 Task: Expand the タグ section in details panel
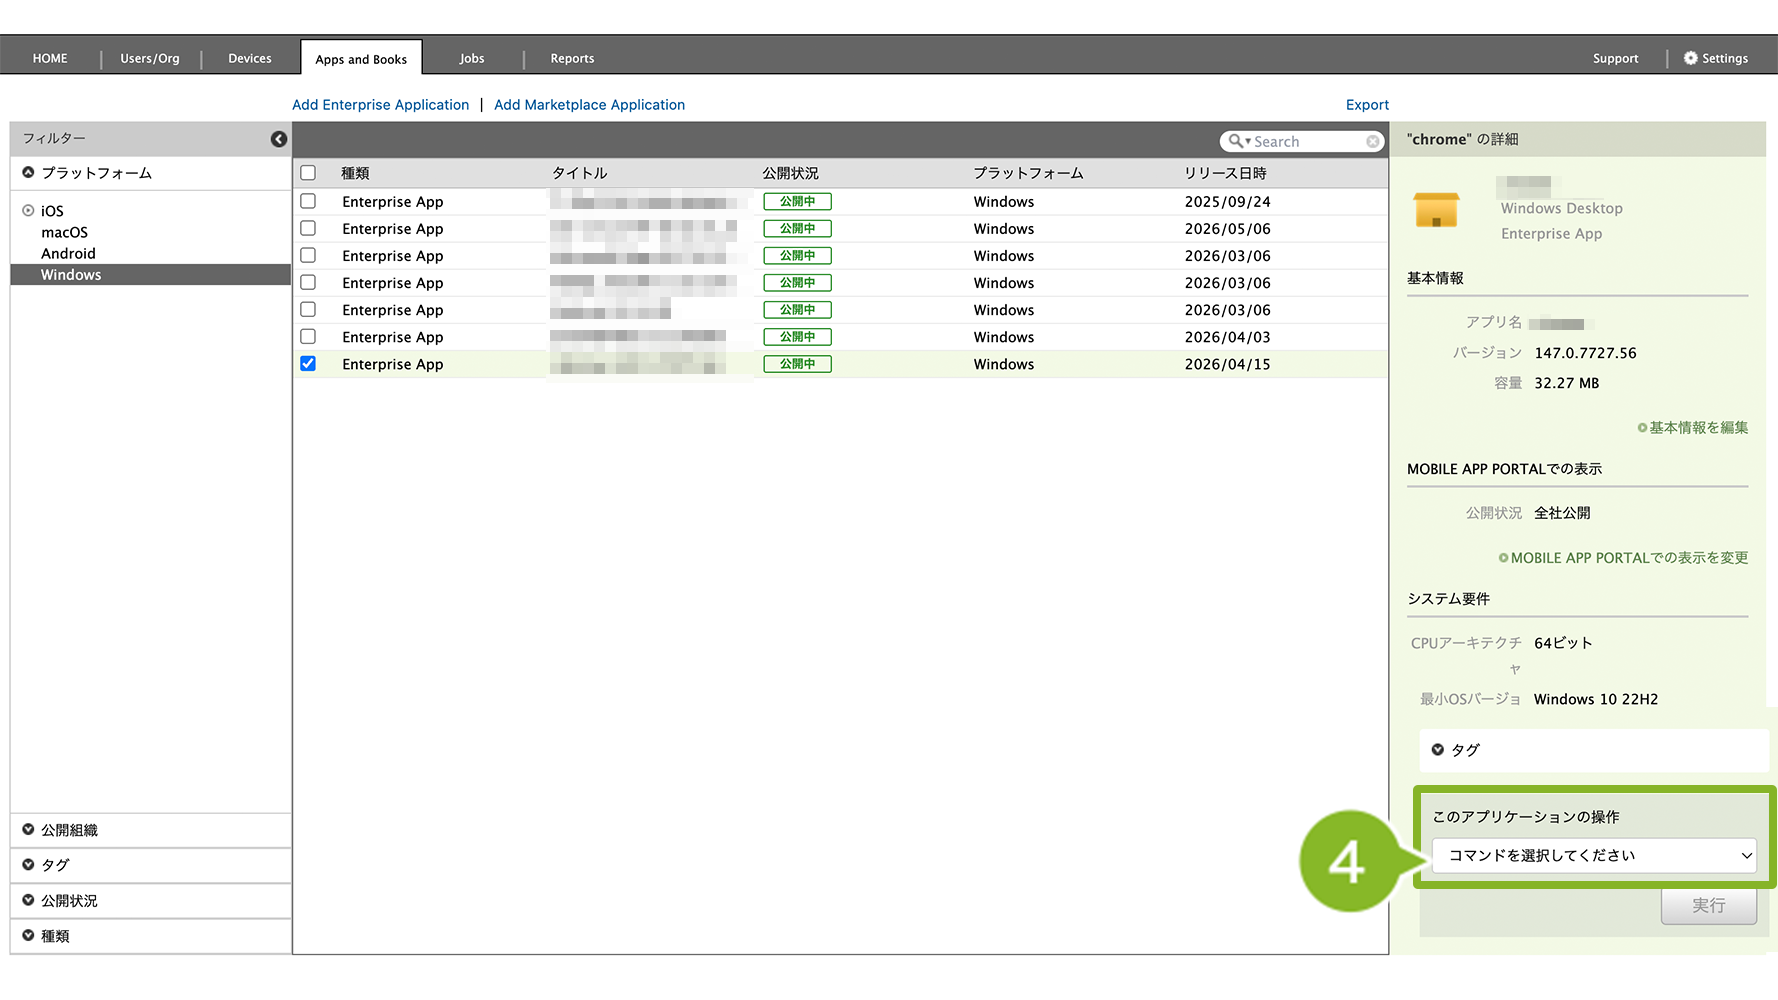pos(1438,750)
